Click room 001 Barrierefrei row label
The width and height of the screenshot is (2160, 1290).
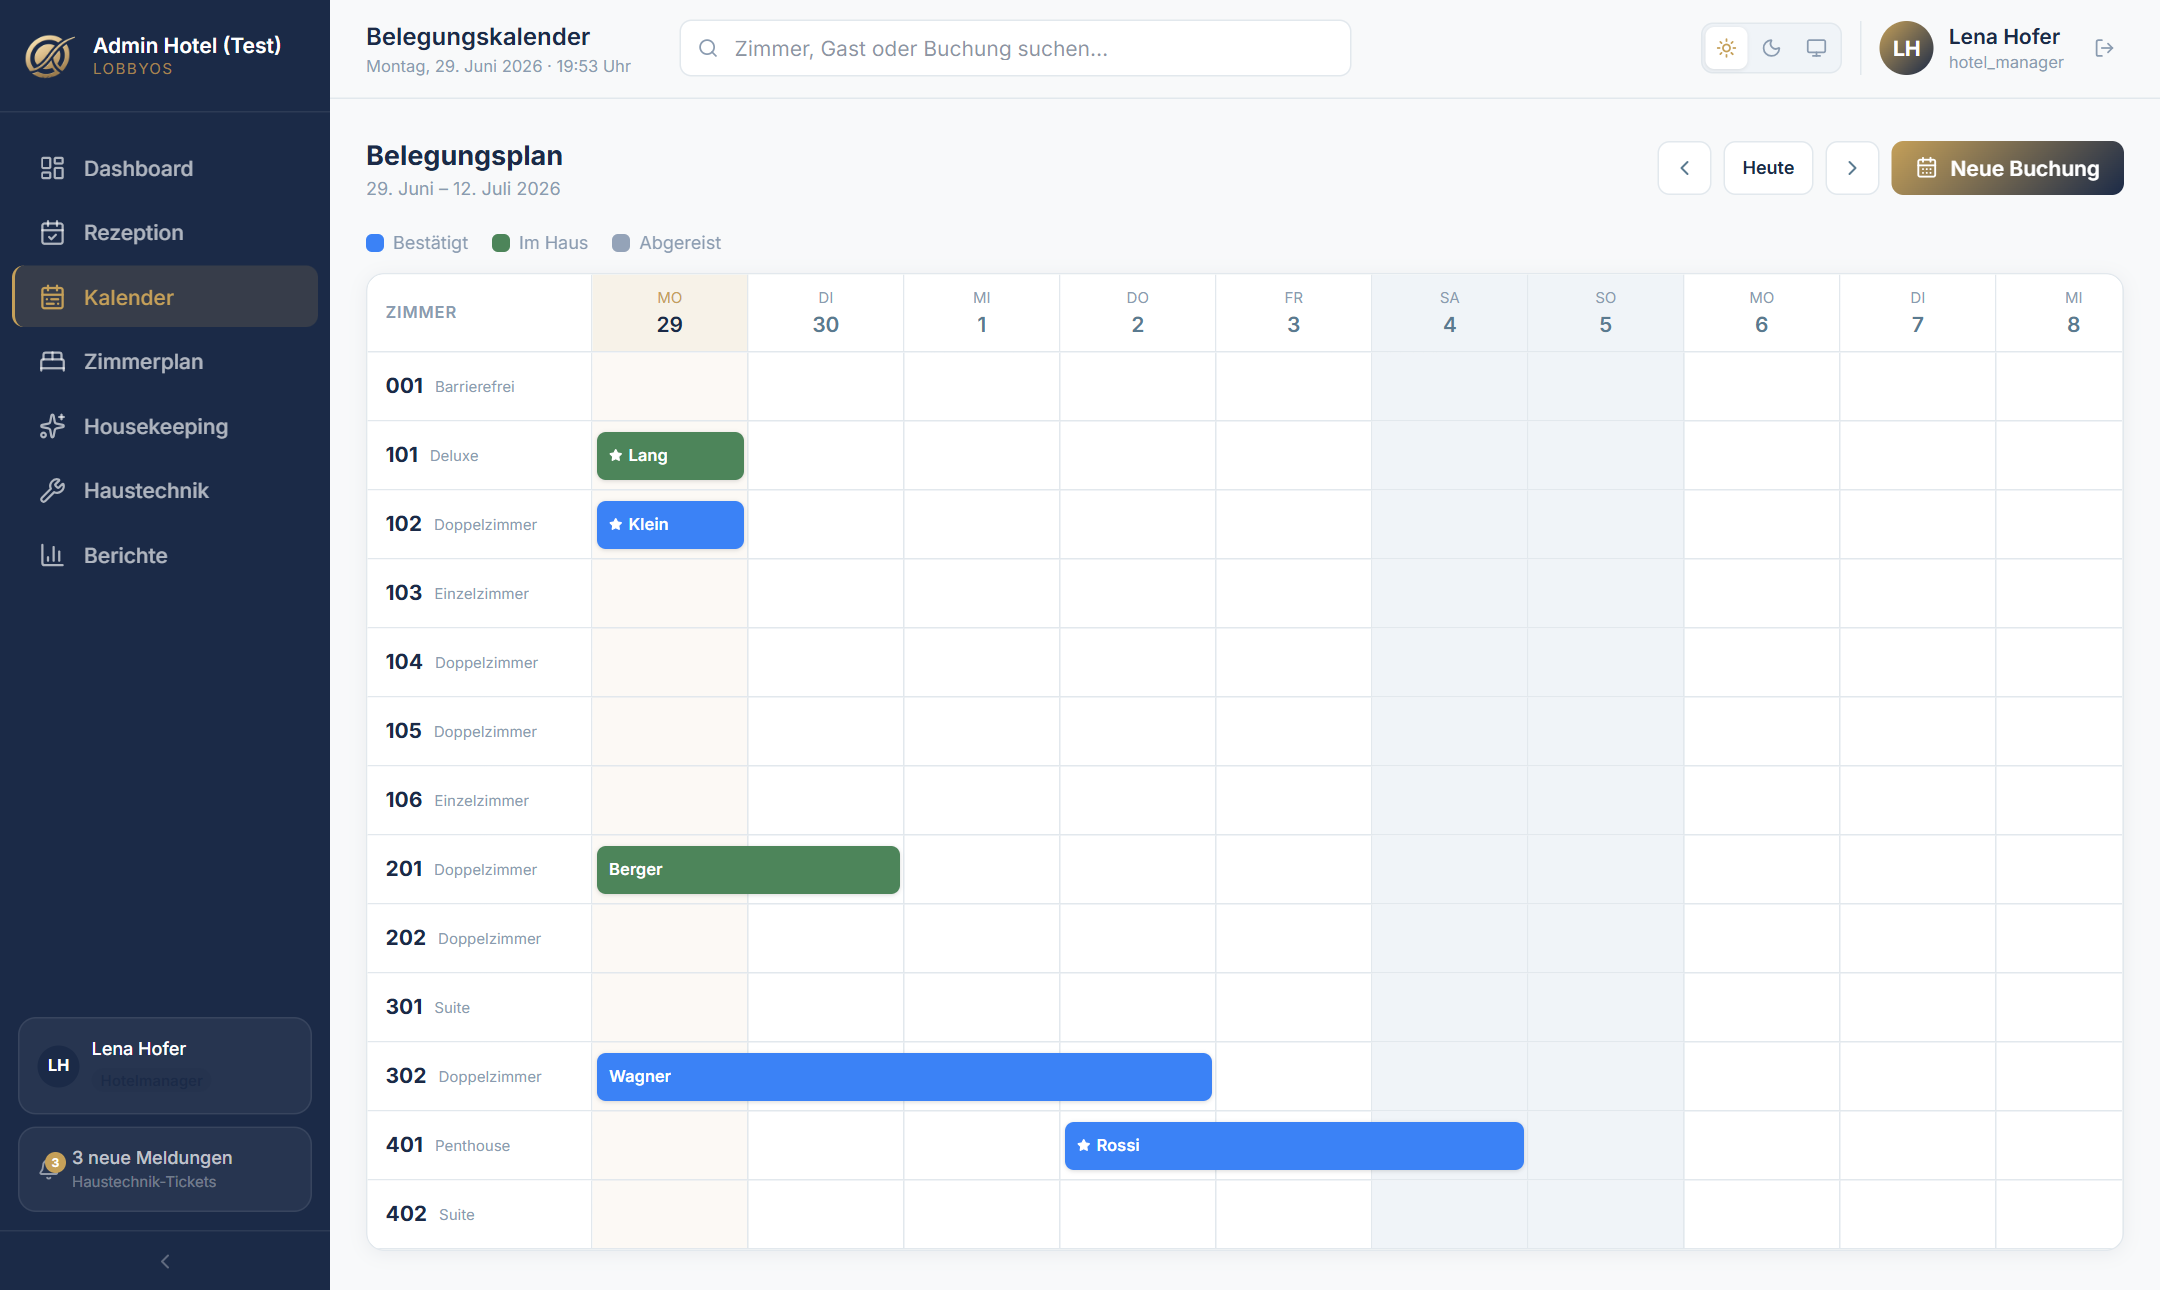(x=479, y=386)
